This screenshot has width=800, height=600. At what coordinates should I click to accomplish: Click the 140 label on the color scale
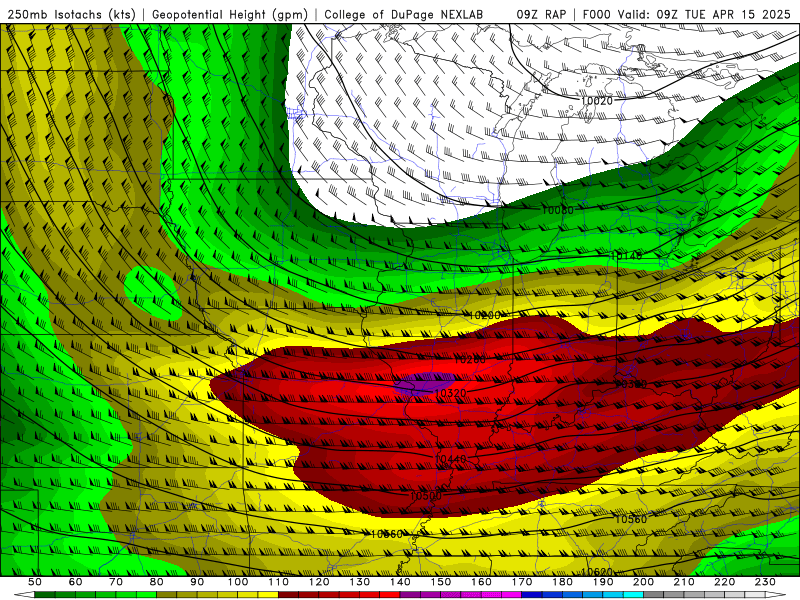pos(400,582)
